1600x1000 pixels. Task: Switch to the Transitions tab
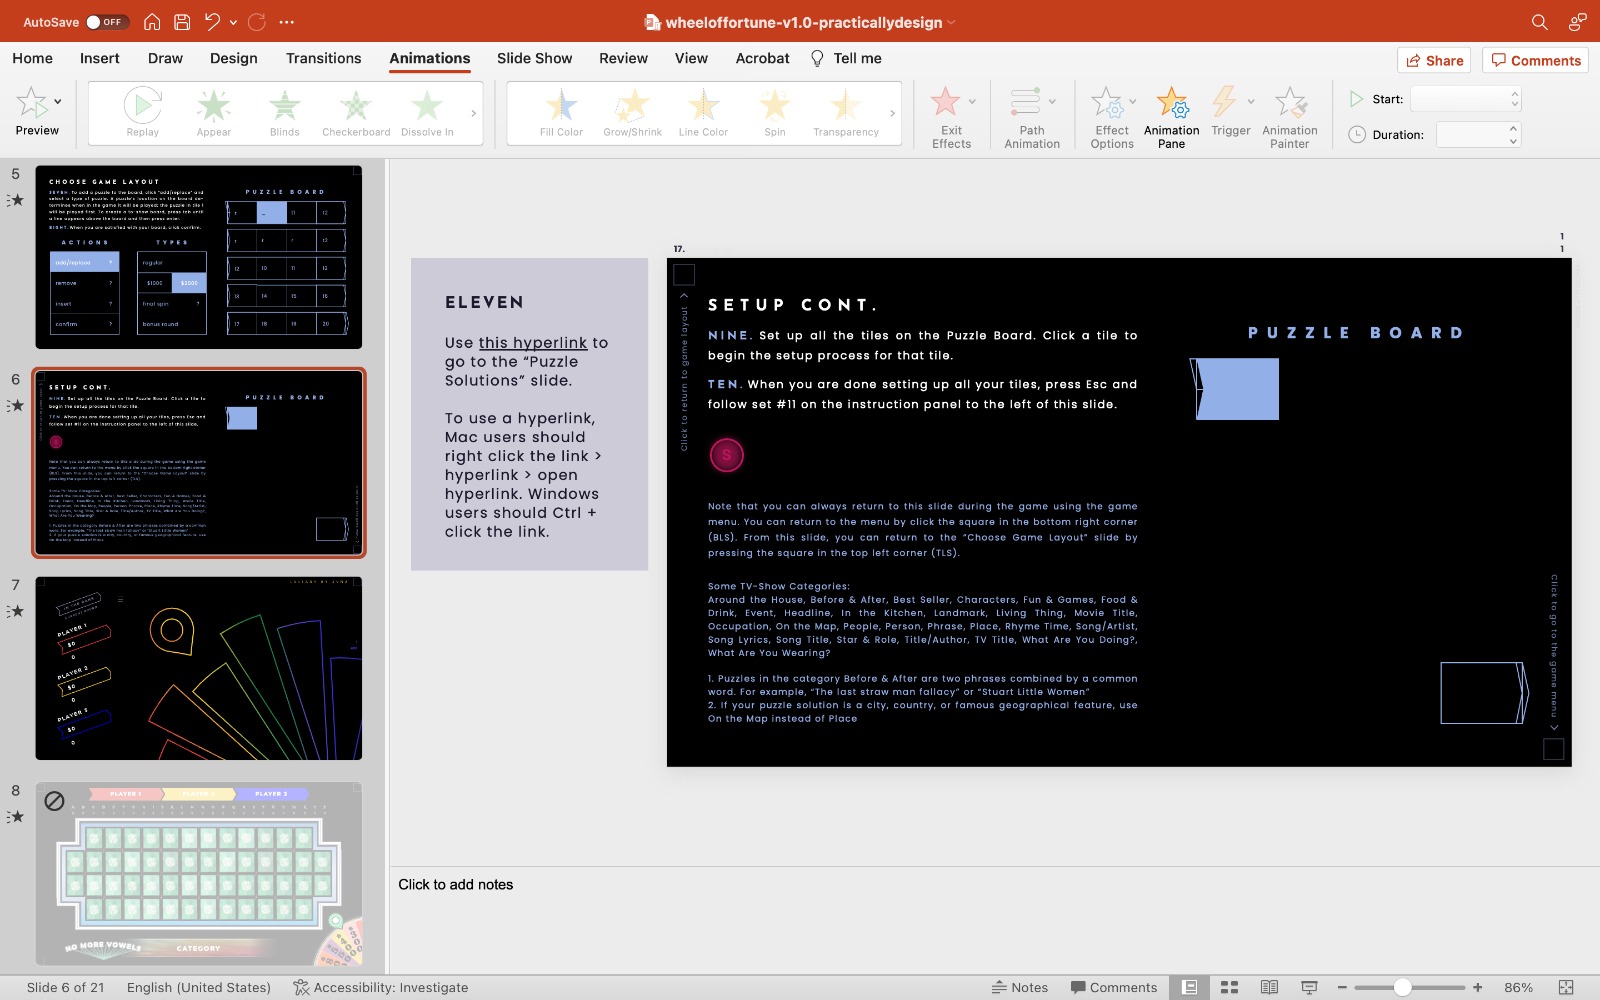point(324,58)
